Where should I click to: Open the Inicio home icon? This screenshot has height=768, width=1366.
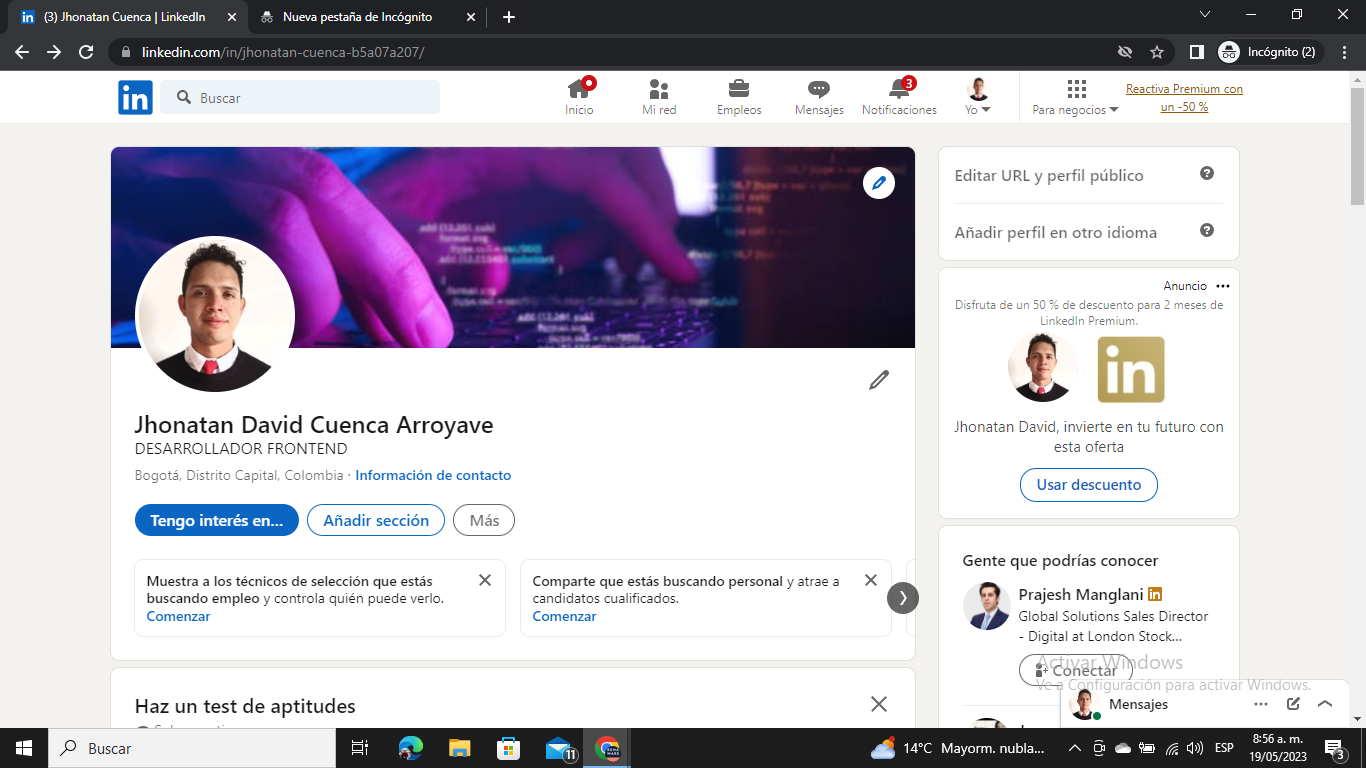click(x=579, y=97)
